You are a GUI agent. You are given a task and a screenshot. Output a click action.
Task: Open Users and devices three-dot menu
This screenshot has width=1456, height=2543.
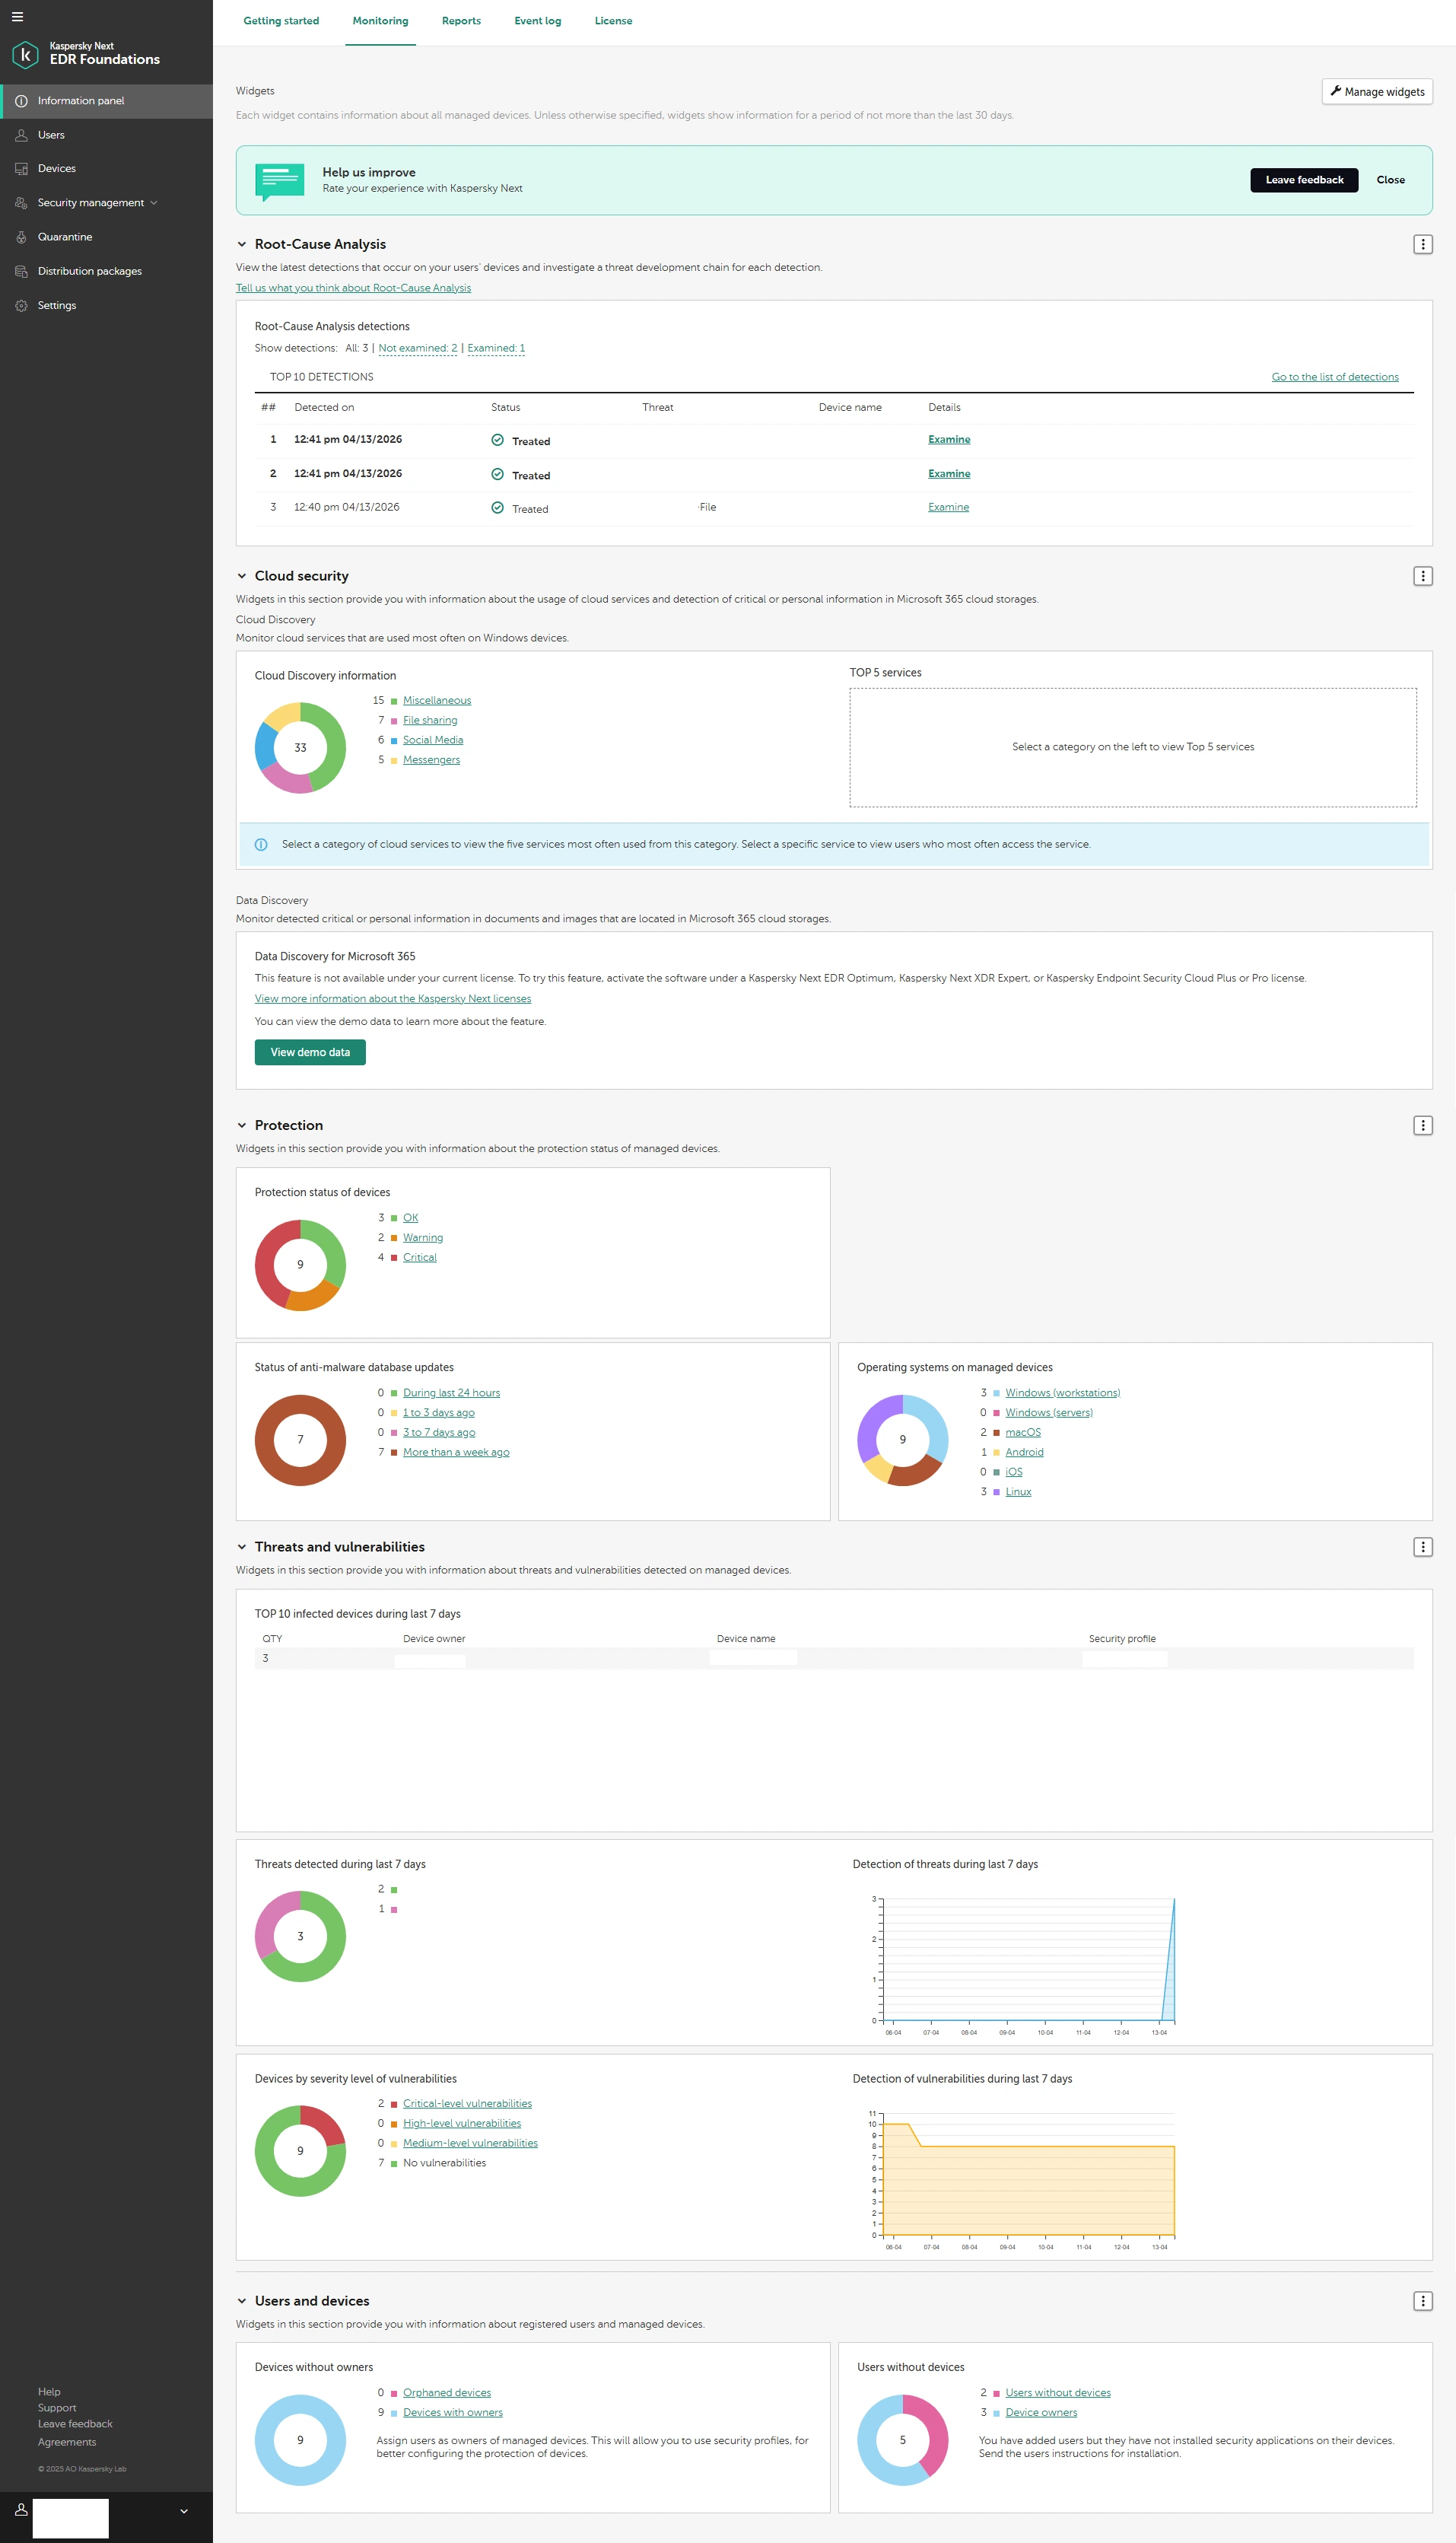pos(1422,2301)
